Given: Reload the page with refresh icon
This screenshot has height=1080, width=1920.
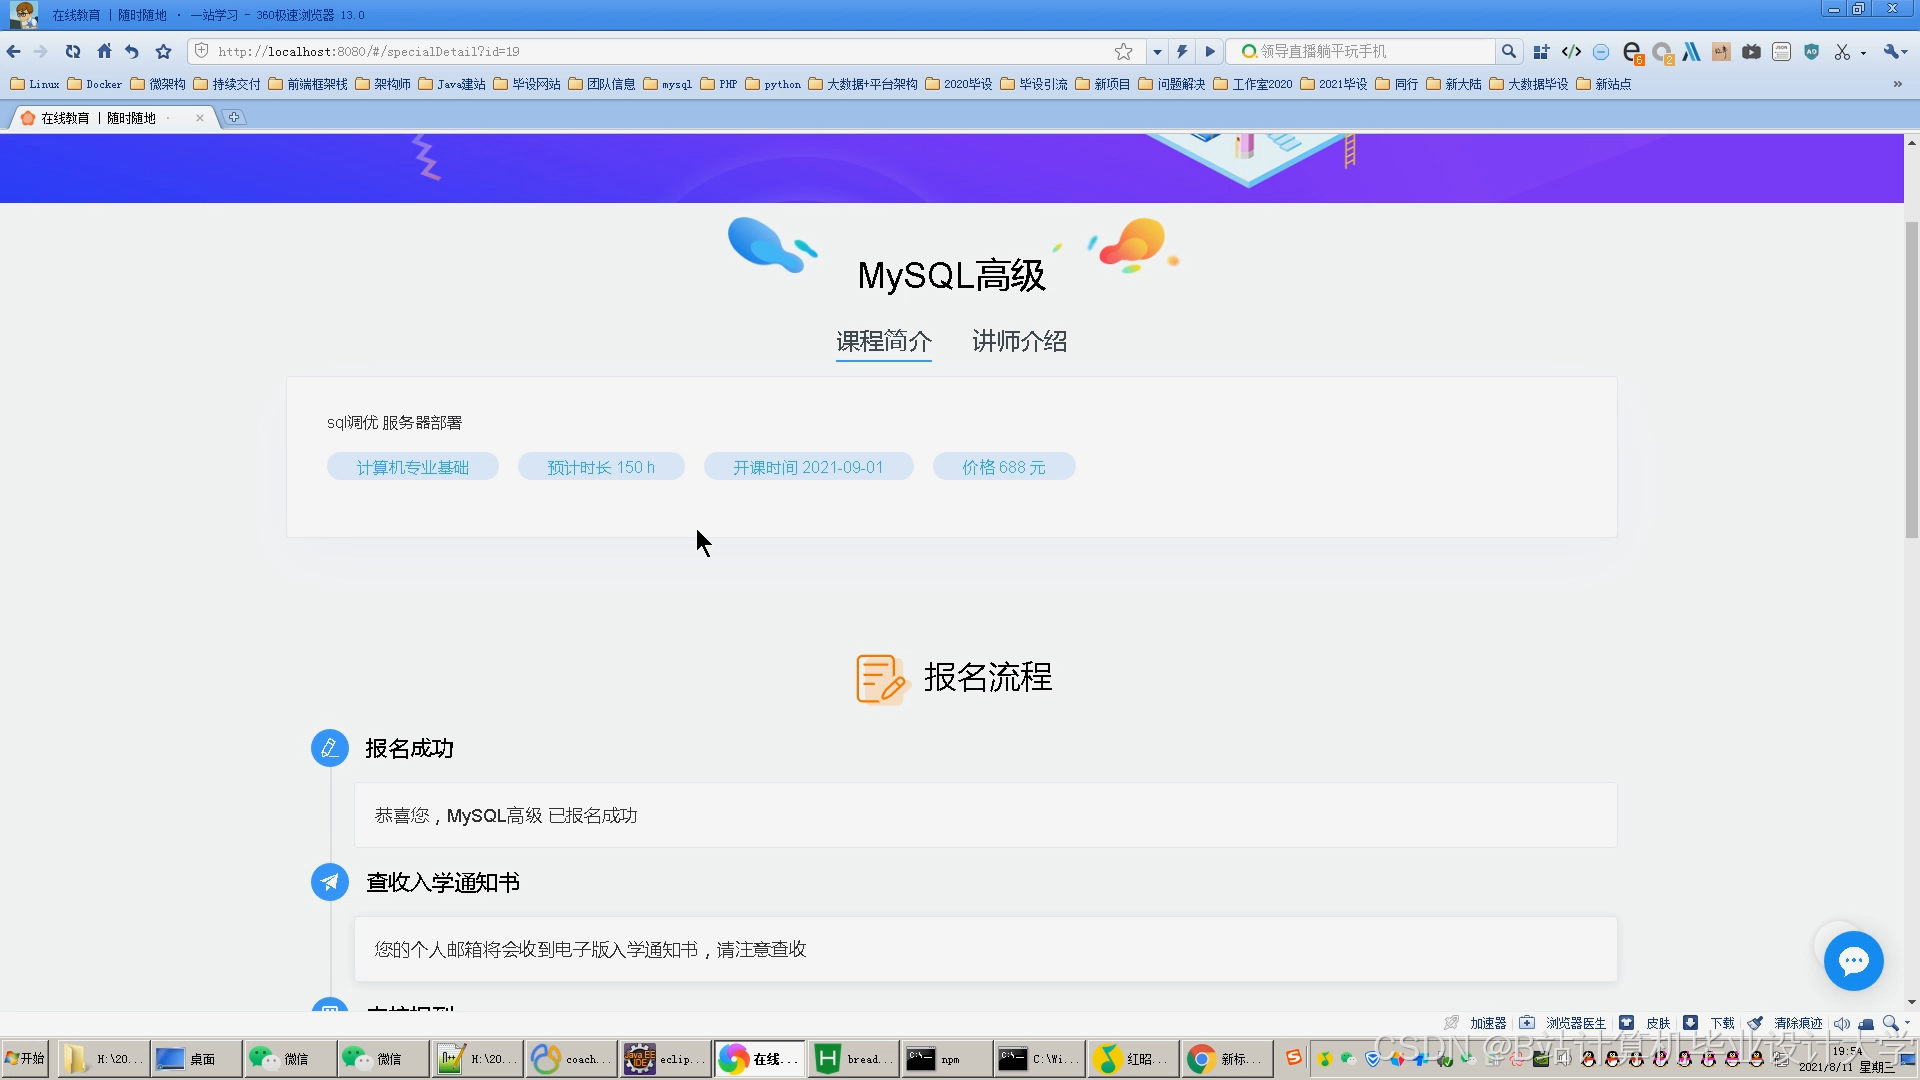Looking at the screenshot, I should click(x=73, y=51).
